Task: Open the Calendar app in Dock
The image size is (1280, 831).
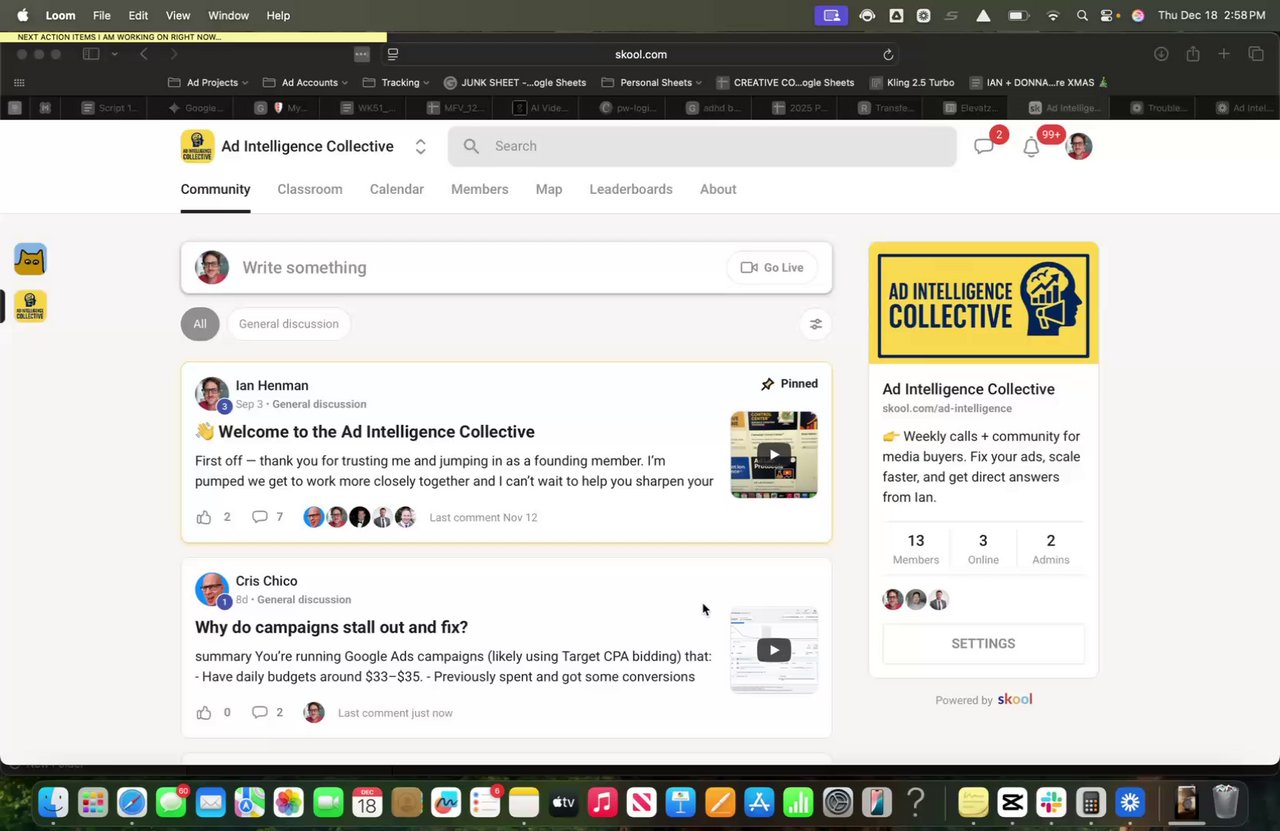Action: pyautogui.click(x=367, y=802)
